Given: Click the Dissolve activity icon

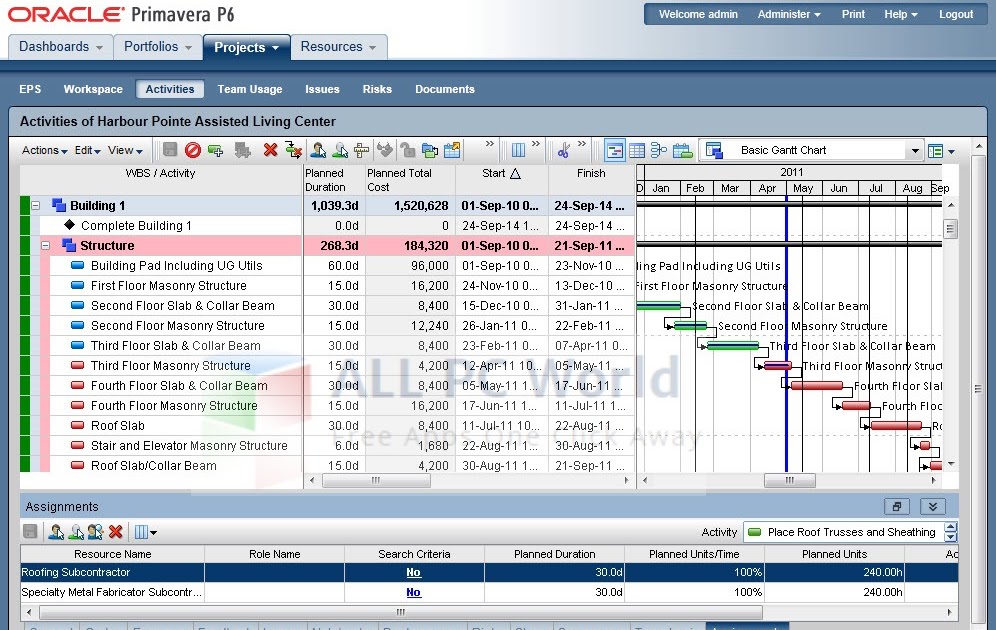Looking at the screenshot, I should 293,150.
